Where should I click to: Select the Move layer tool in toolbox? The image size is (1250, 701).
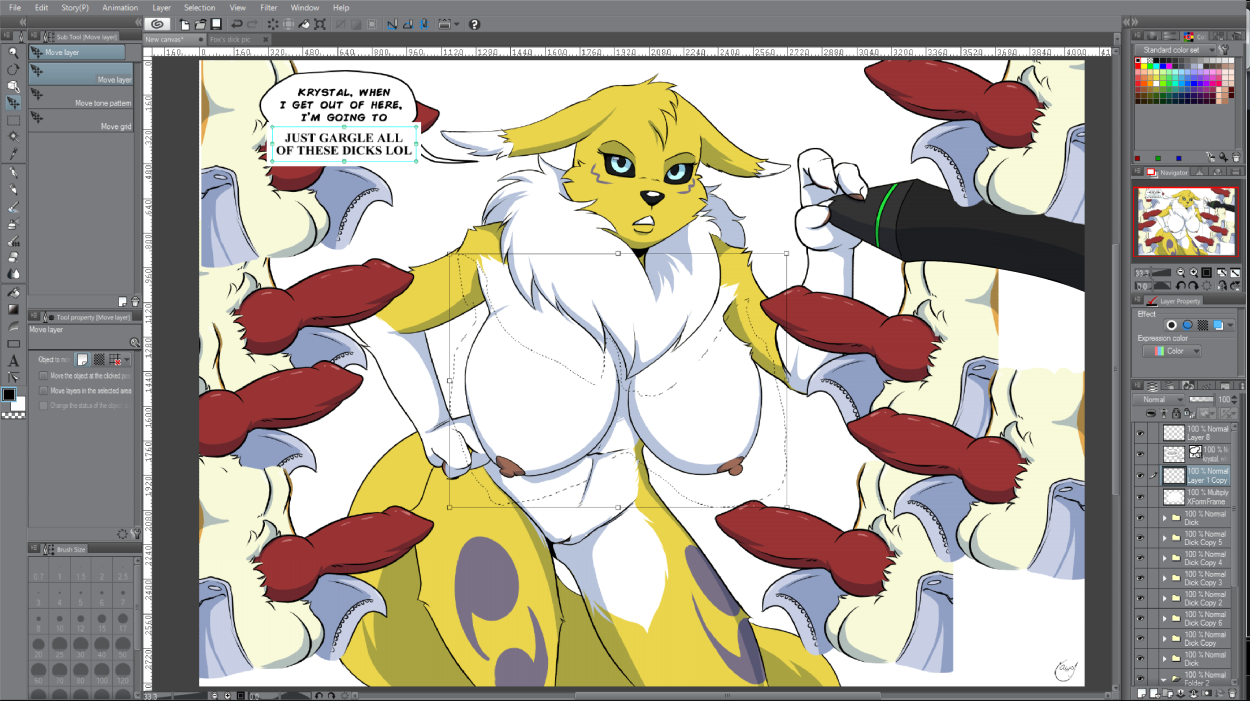click(13, 103)
